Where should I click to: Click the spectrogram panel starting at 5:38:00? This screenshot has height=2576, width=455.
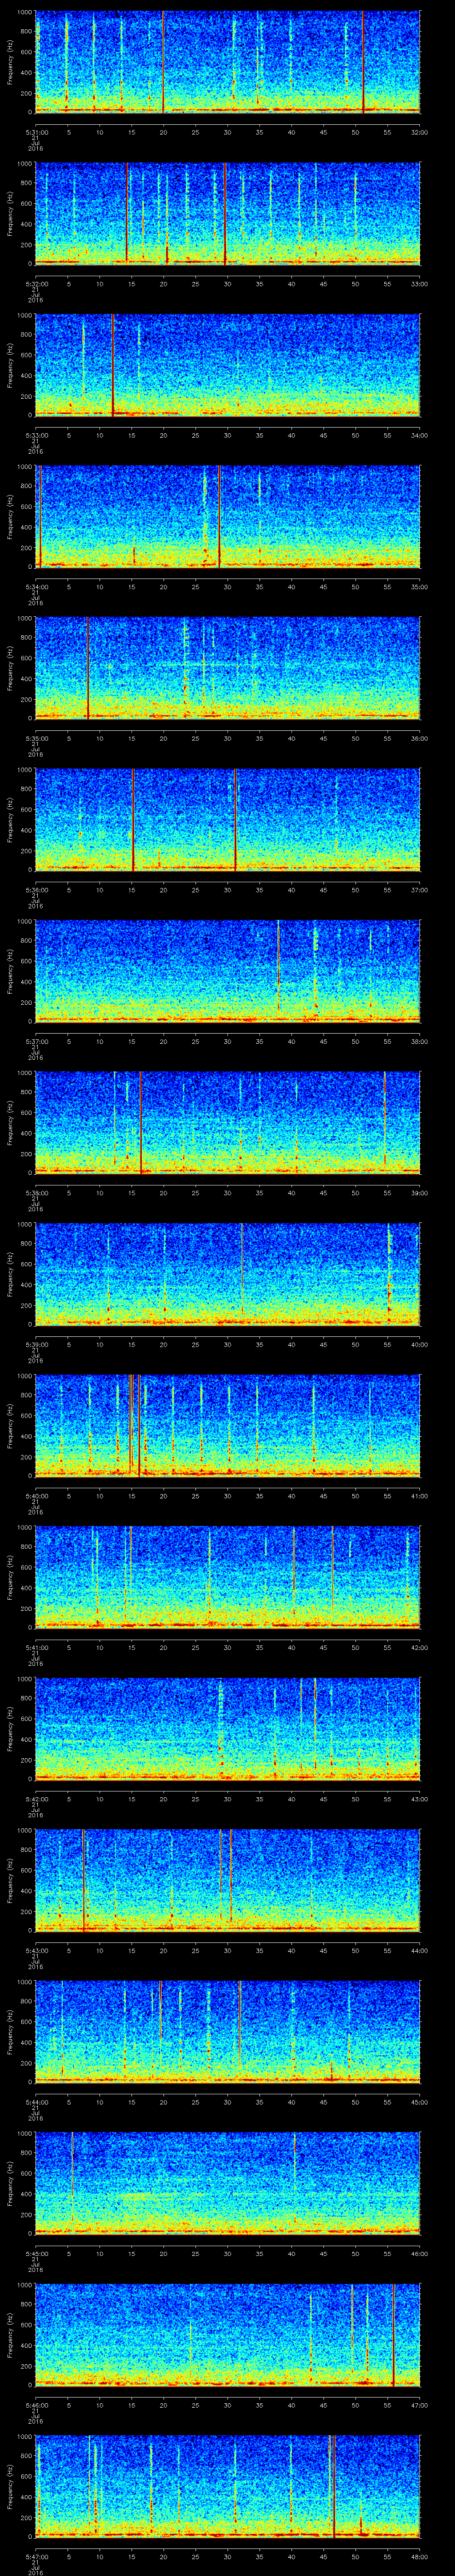click(x=228, y=1122)
